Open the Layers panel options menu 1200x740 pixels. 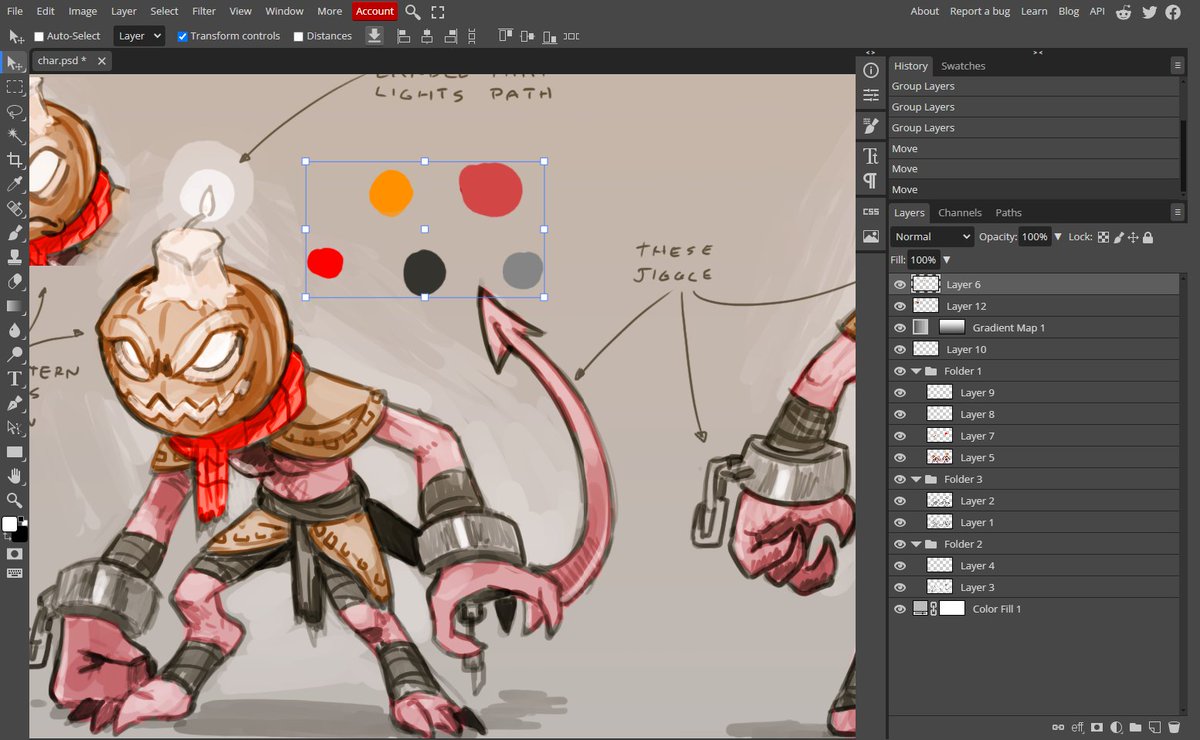(x=1177, y=213)
